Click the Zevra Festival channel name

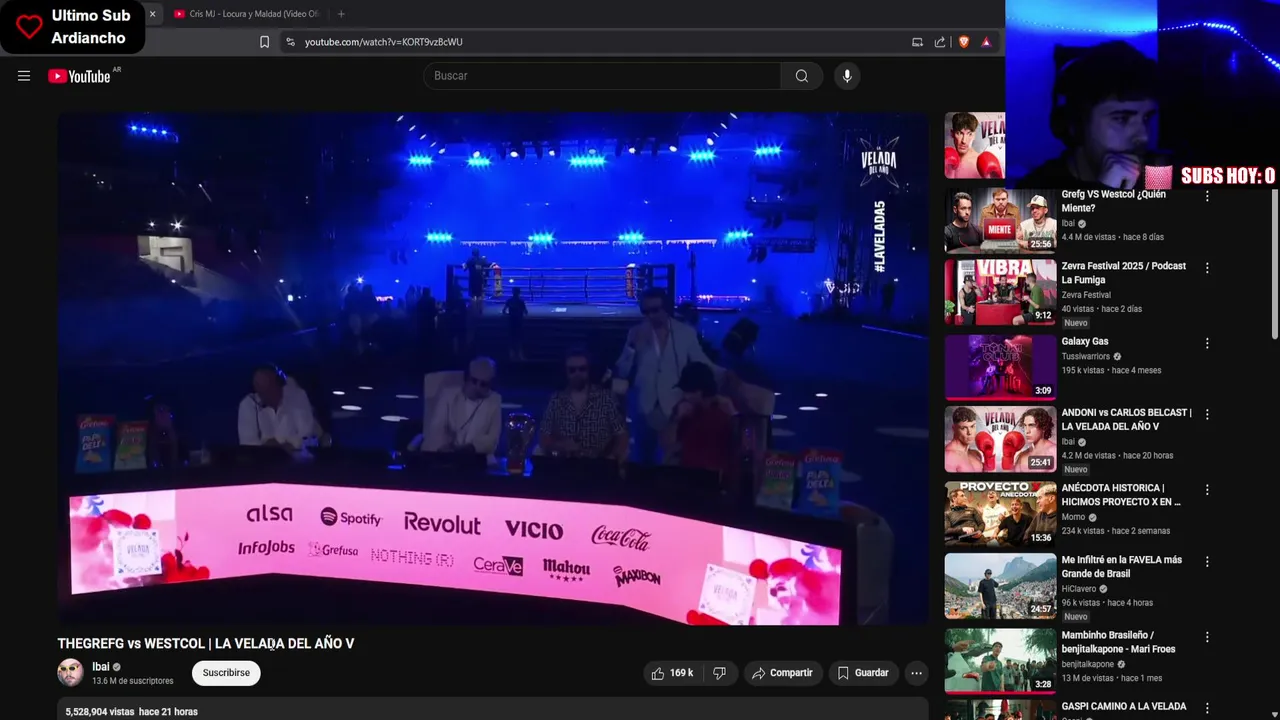(1086, 295)
